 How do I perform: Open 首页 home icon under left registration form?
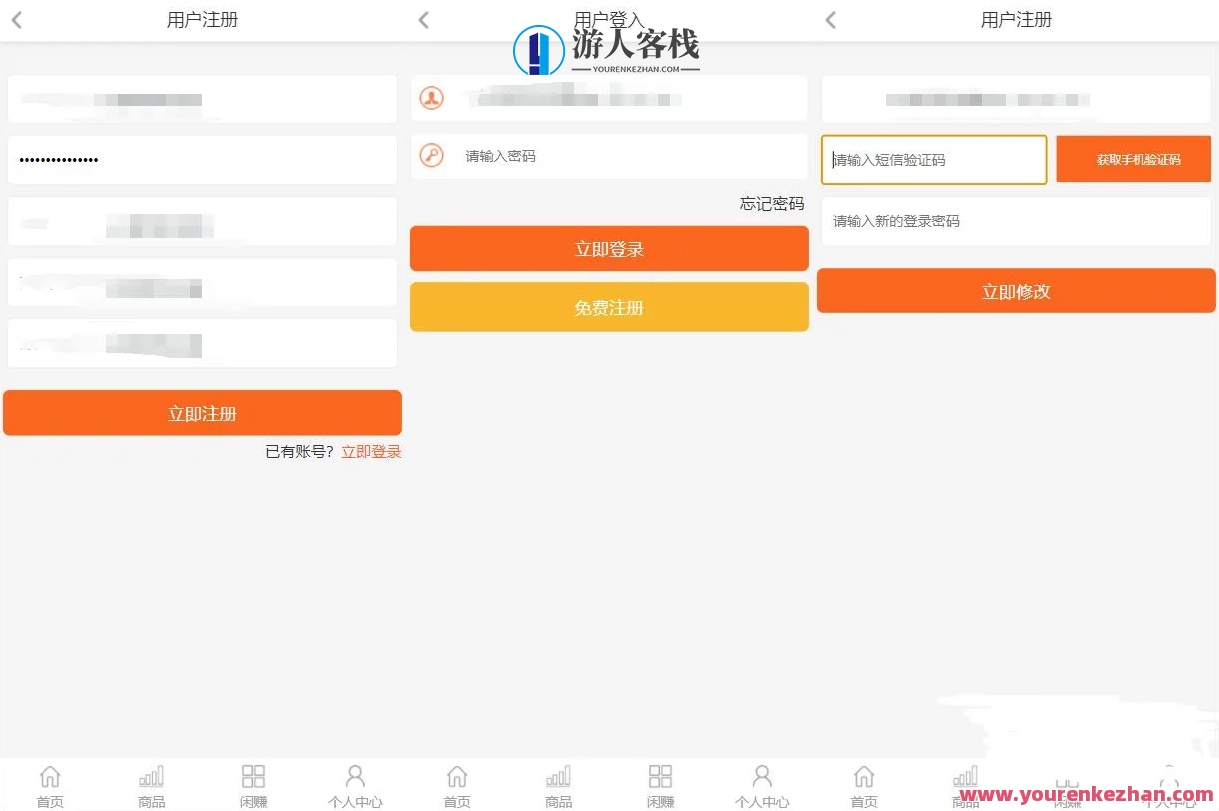(x=50, y=777)
